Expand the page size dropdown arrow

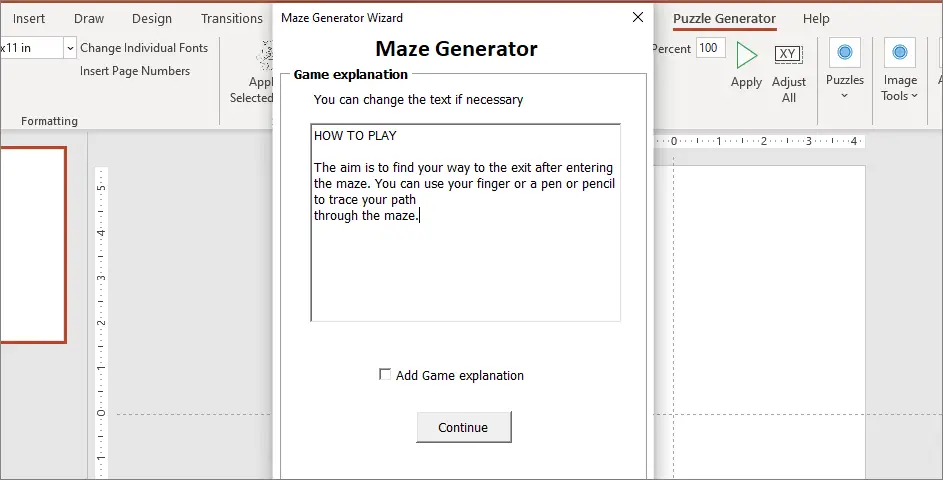[x=70, y=48]
